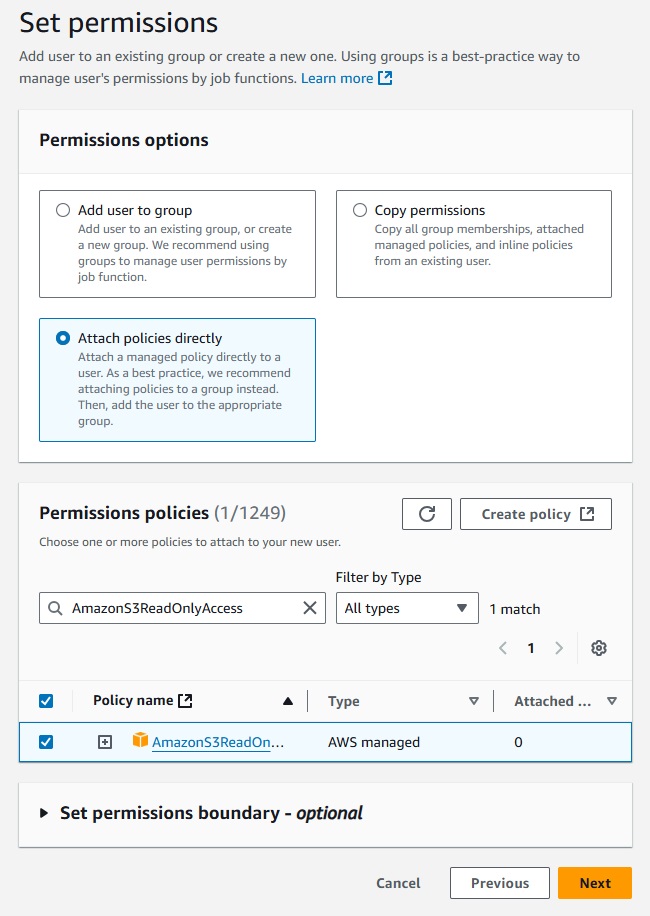Click the Create policy button

click(536, 514)
